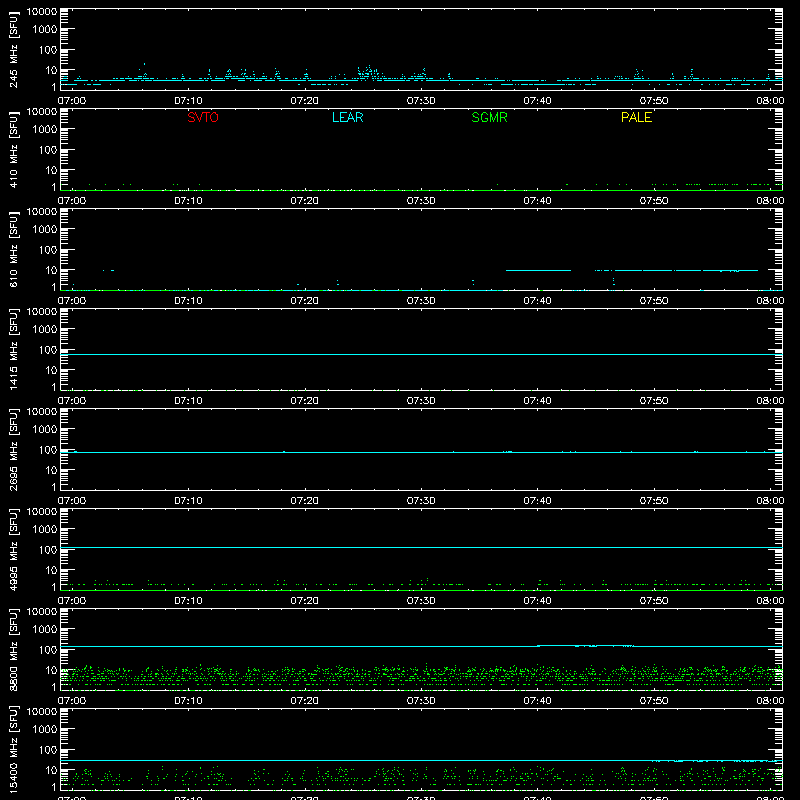Click the yellow PALE station label
The width and height of the screenshot is (800, 800).
tap(636, 117)
